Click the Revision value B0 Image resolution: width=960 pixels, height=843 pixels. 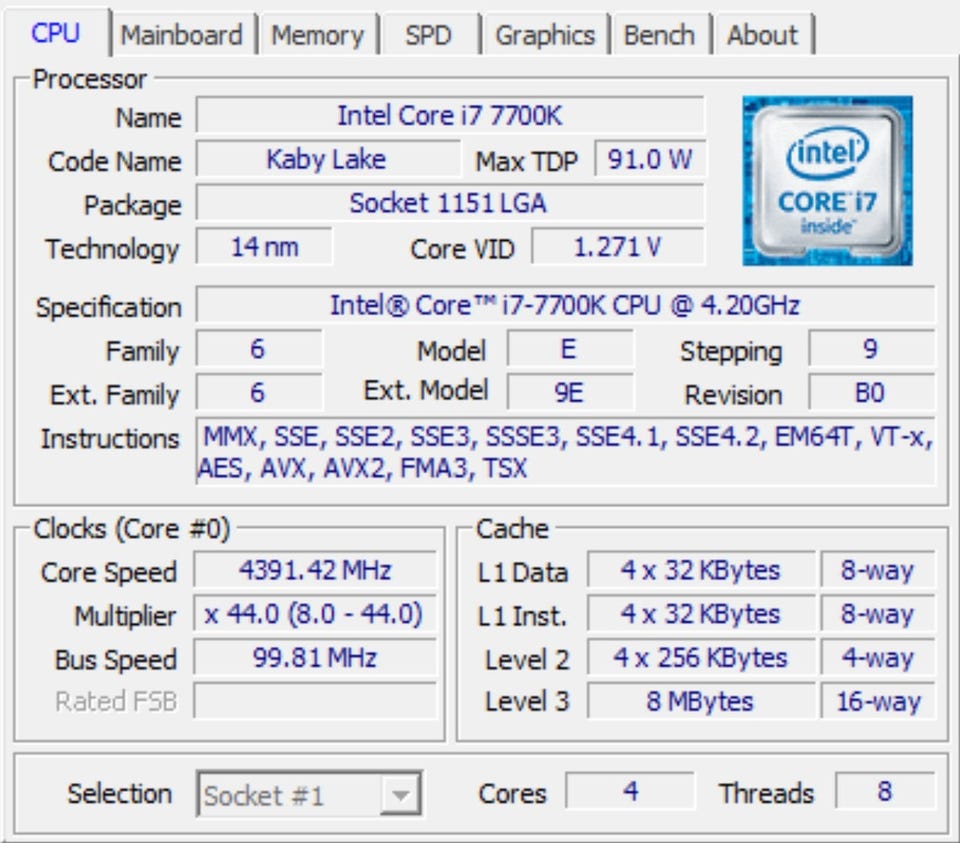click(871, 392)
